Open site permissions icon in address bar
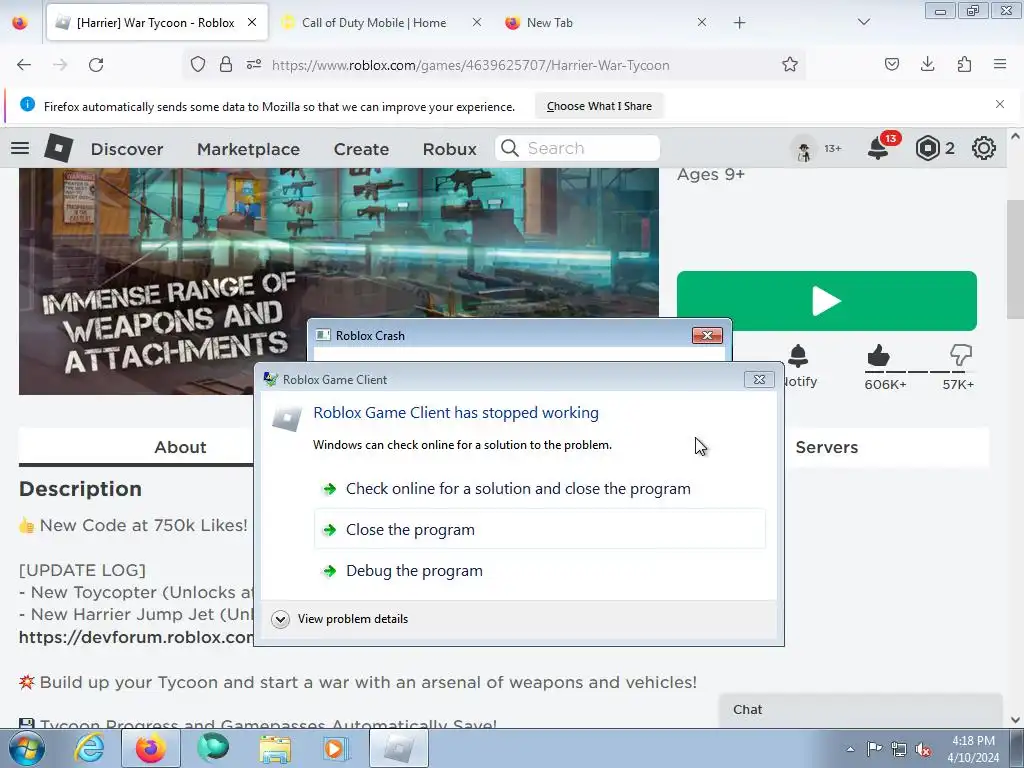Viewport: 1024px width, 768px height. click(x=254, y=65)
